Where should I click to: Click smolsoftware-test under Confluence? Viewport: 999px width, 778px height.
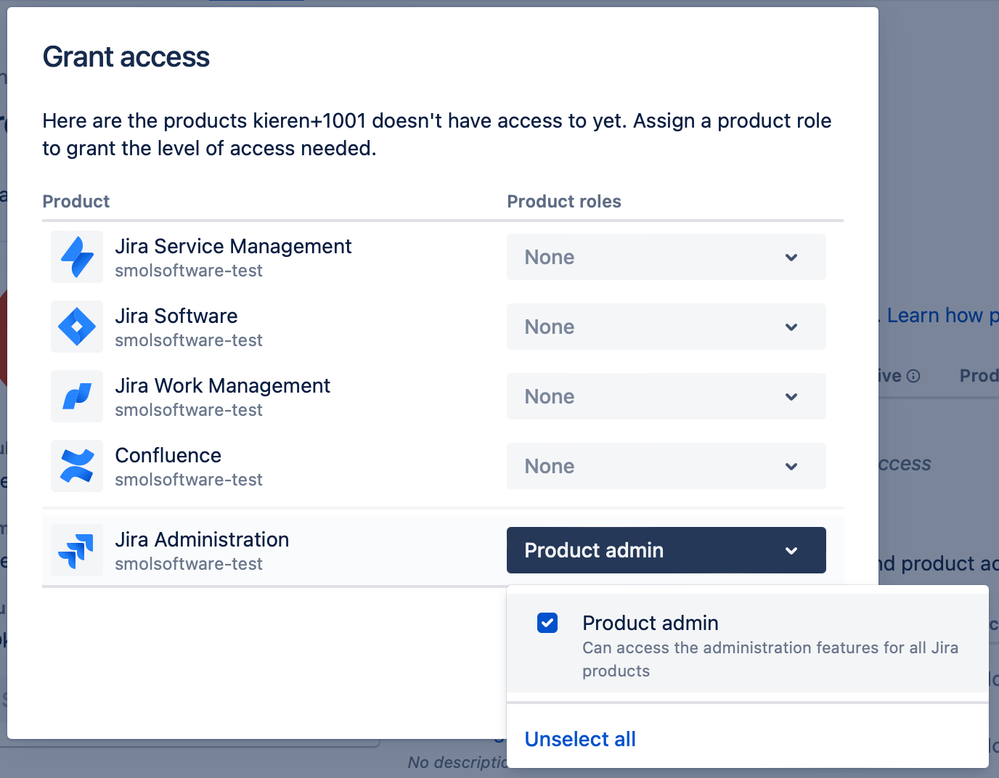tap(189, 479)
